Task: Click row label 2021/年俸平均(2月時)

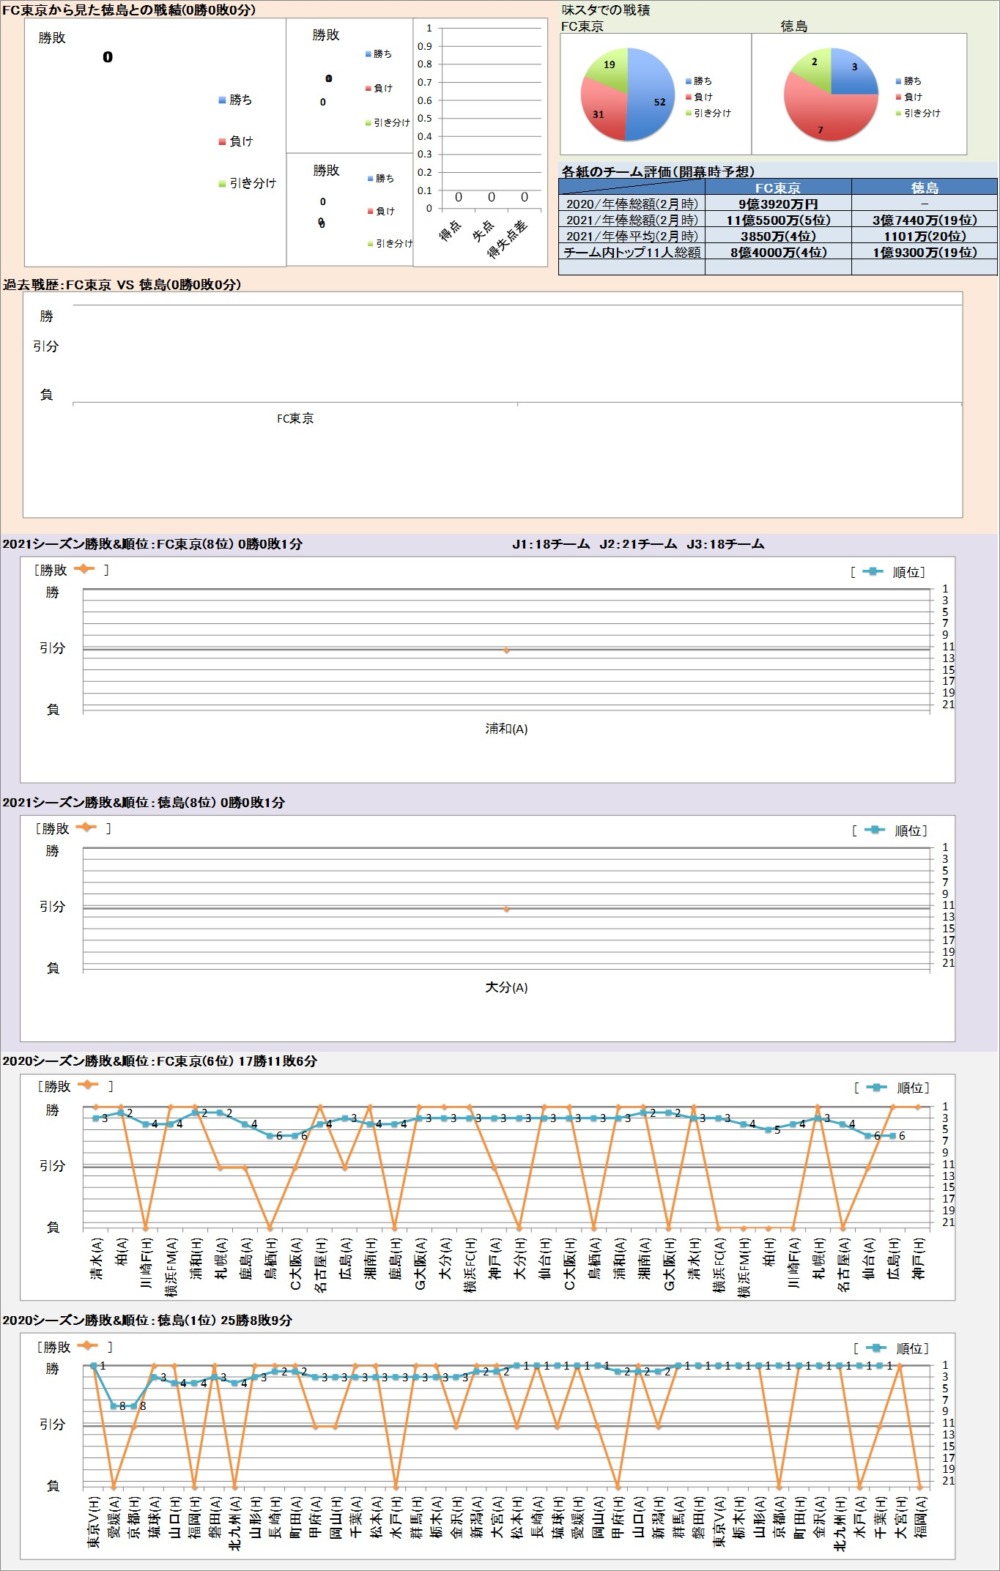Action: [632, 235]
